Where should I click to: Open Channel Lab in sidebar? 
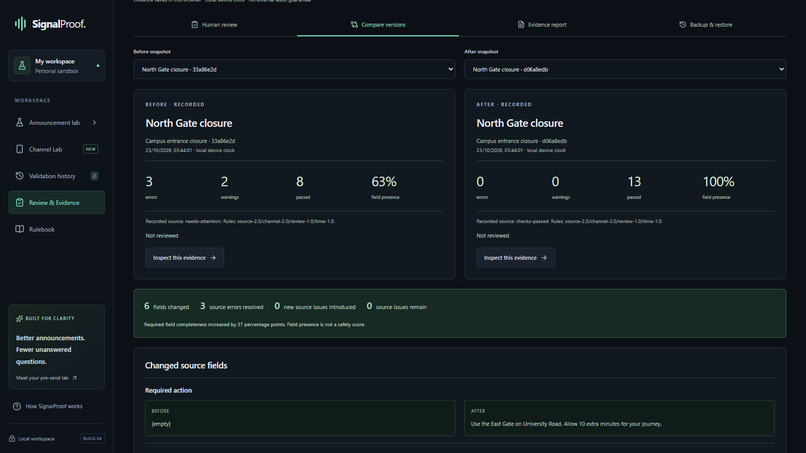57,149
